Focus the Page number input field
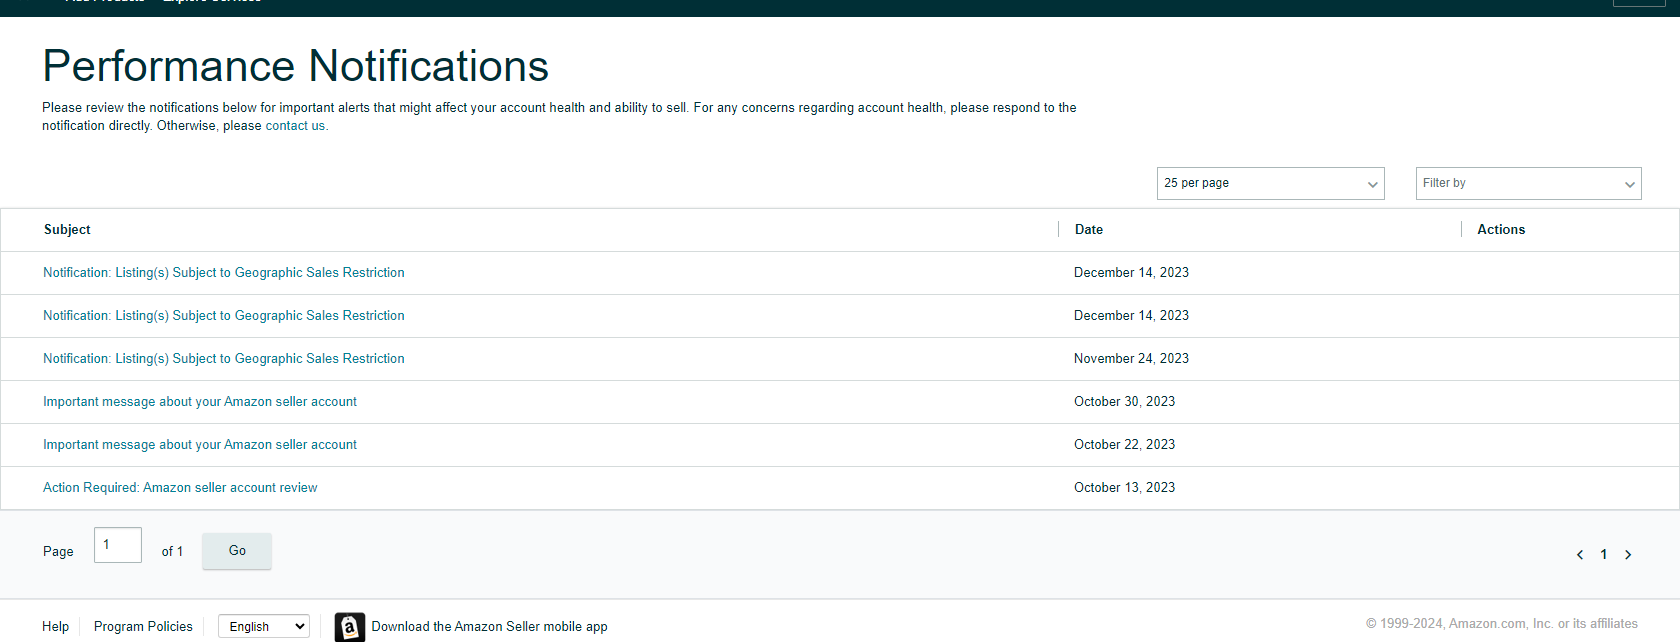 (x=118, y=545)
